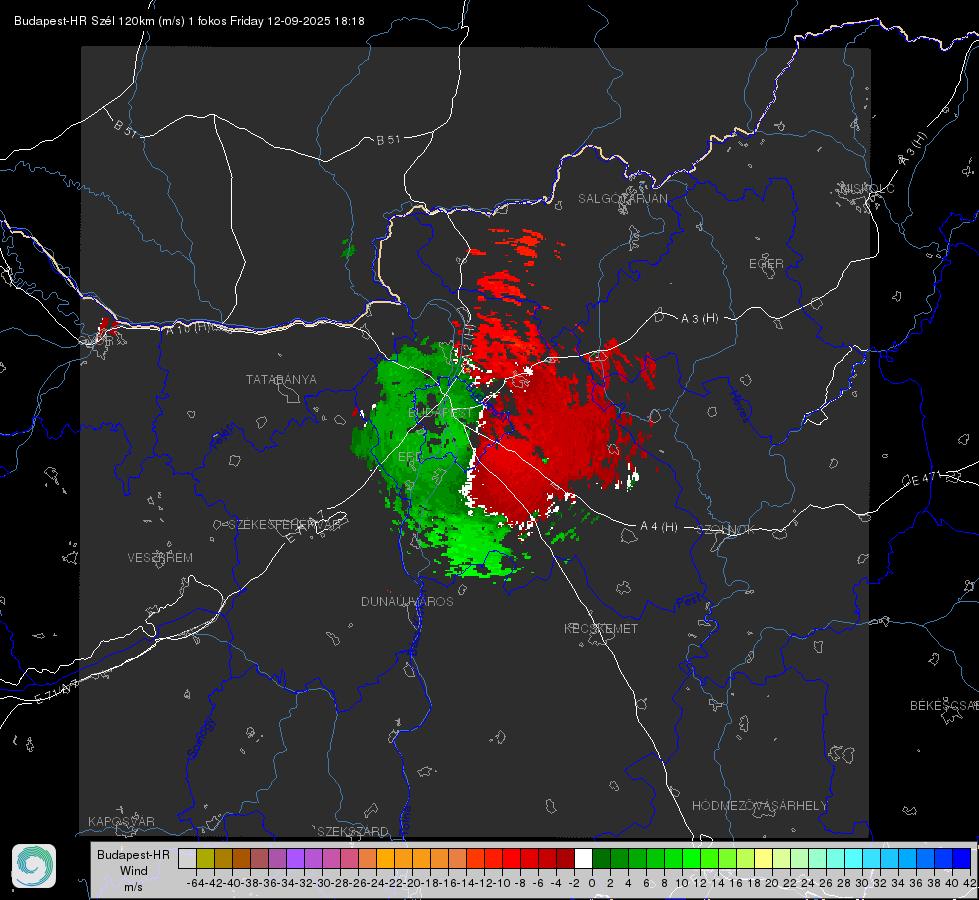Select the HÓDMEZŐVÁSÁRHELY city label

(759, 806)
